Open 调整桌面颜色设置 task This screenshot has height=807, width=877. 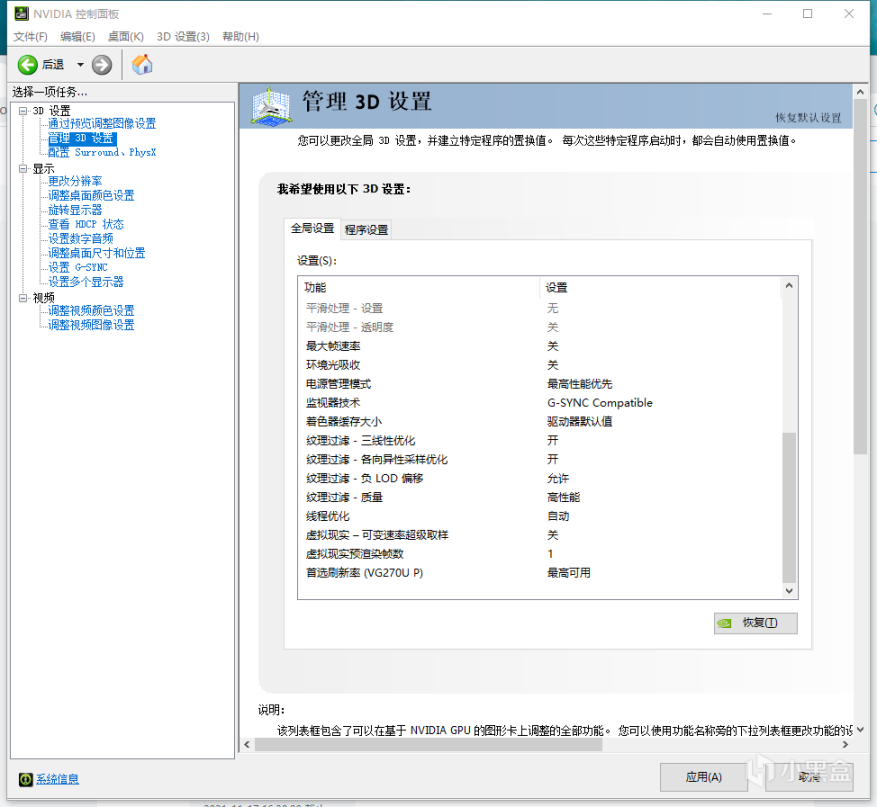click(x=91, y=196)
